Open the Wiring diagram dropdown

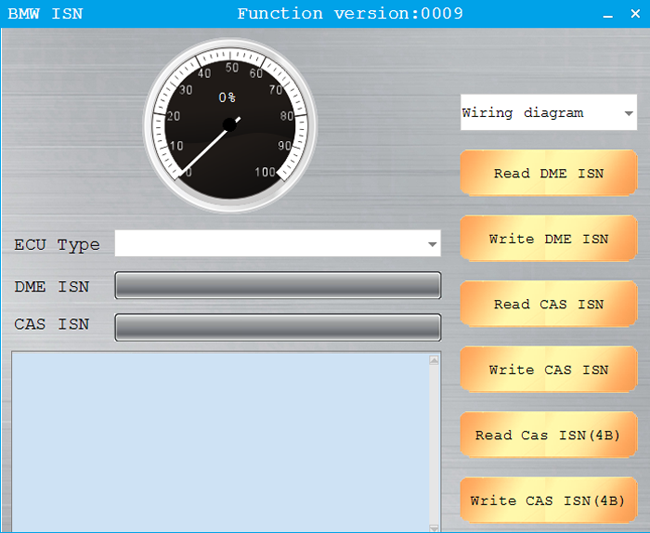click(x=548, y=112)
